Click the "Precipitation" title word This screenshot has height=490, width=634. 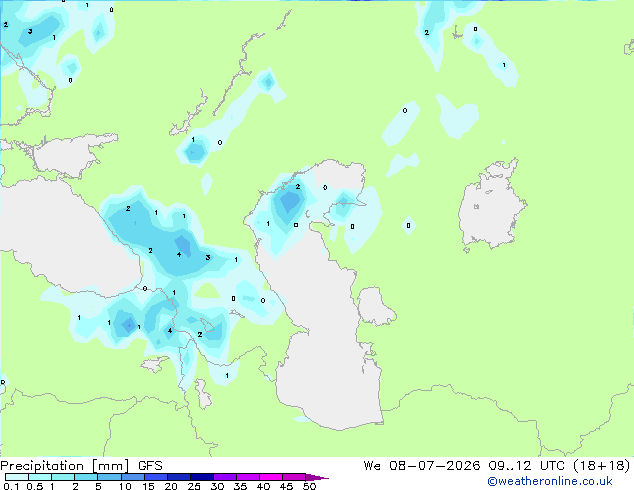42,466
